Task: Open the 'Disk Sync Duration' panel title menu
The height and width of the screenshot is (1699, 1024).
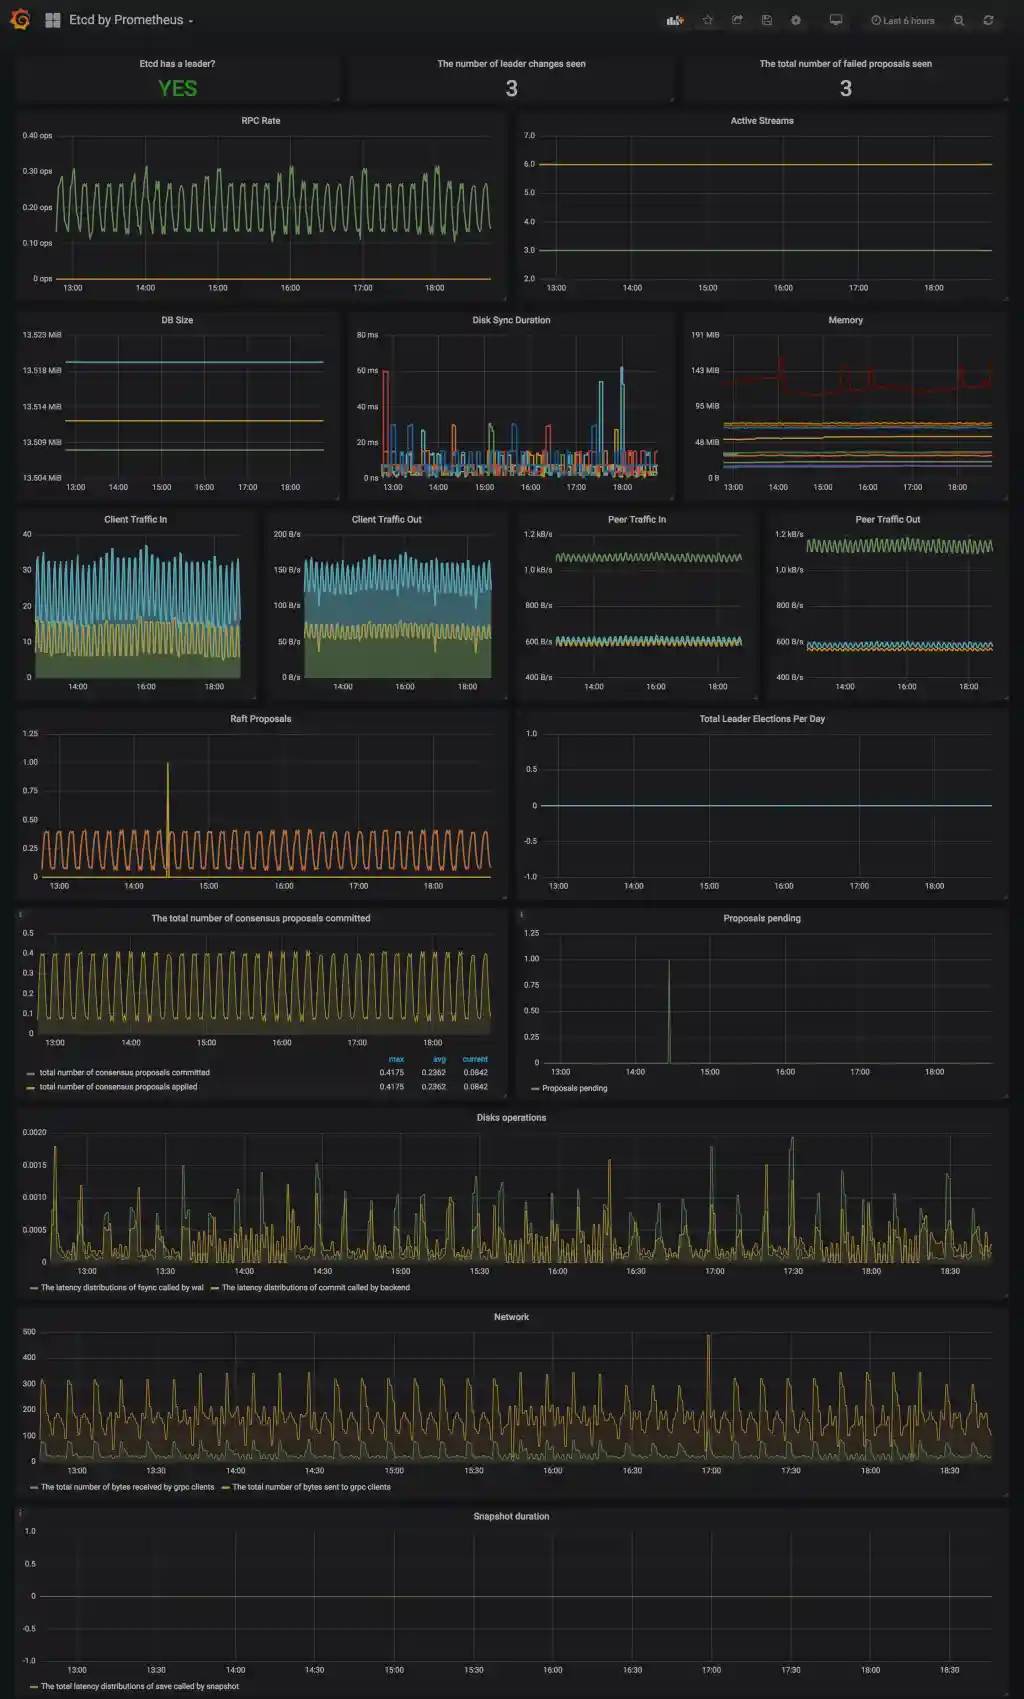Action: click(x=511, y=320)
